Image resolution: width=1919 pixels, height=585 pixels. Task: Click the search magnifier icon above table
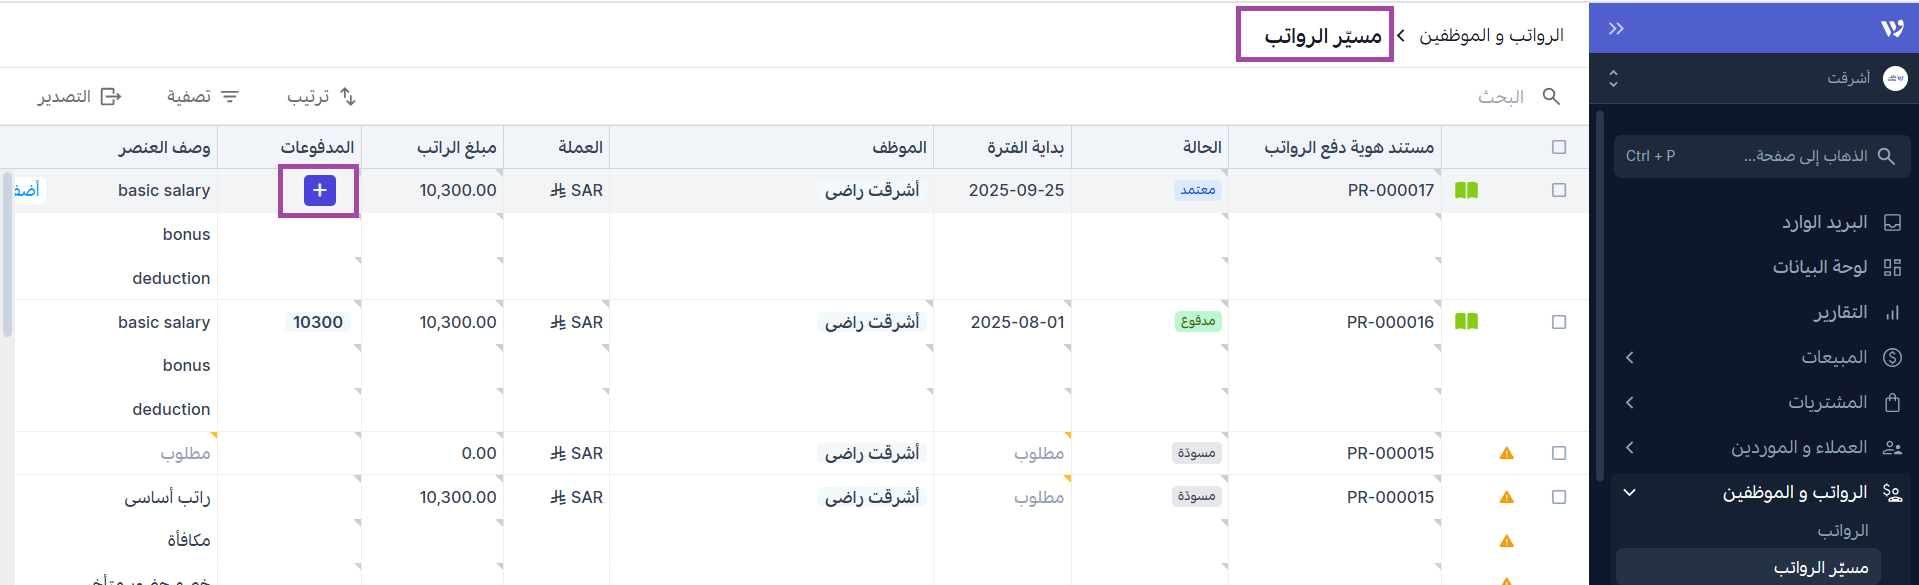click(x=1551, y=97)
